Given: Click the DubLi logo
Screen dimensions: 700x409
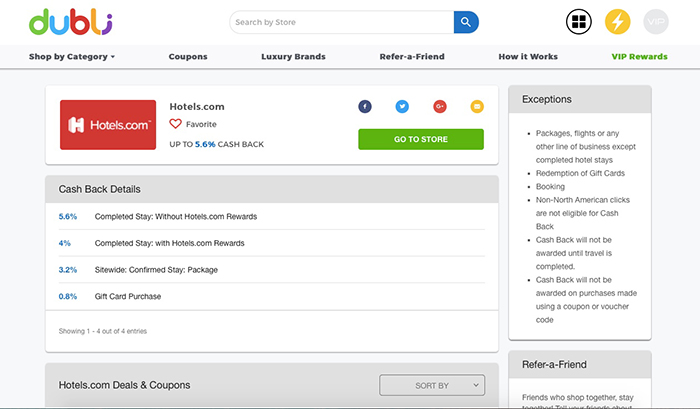Looking at the screenshot, I should coord(71,22).
